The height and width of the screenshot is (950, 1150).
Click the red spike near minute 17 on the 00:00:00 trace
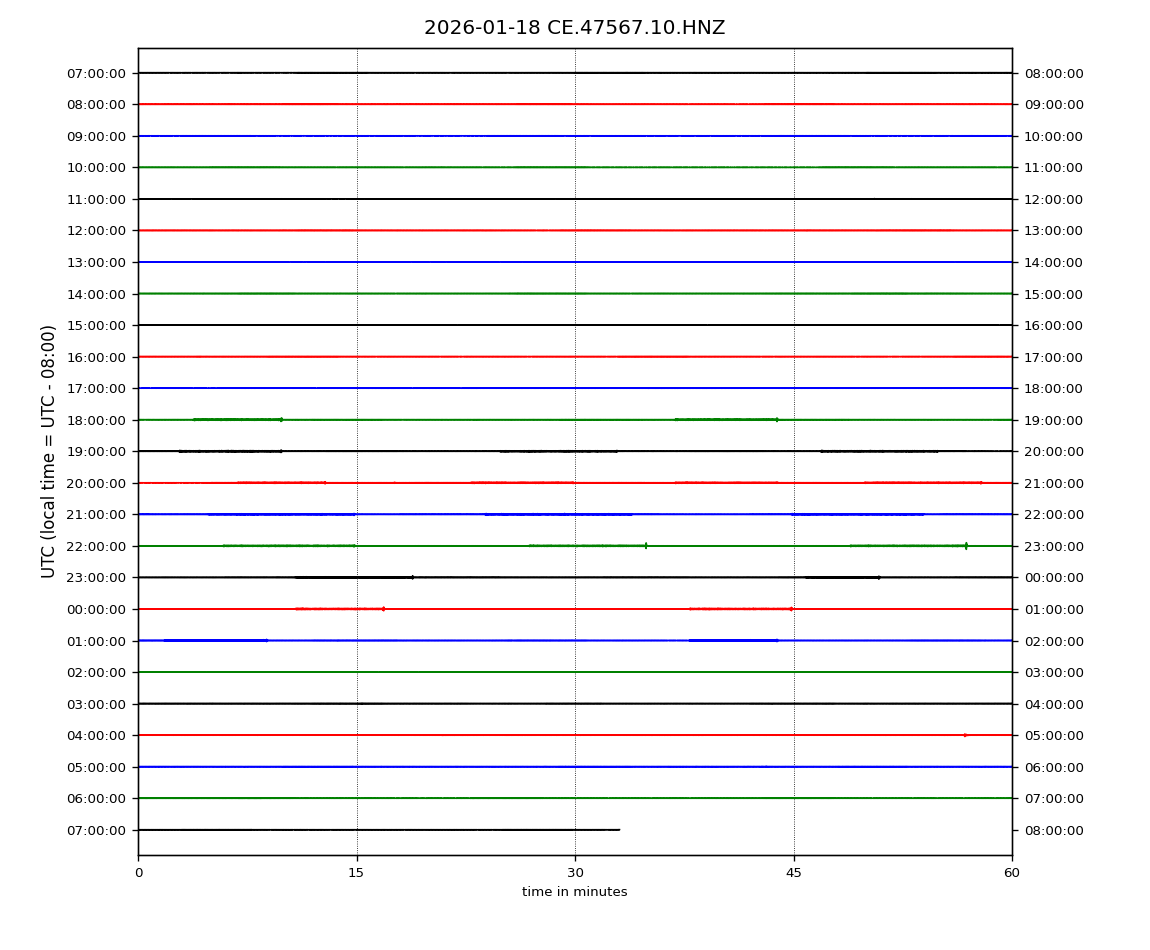pyautogui.click(x=383, y=609)
